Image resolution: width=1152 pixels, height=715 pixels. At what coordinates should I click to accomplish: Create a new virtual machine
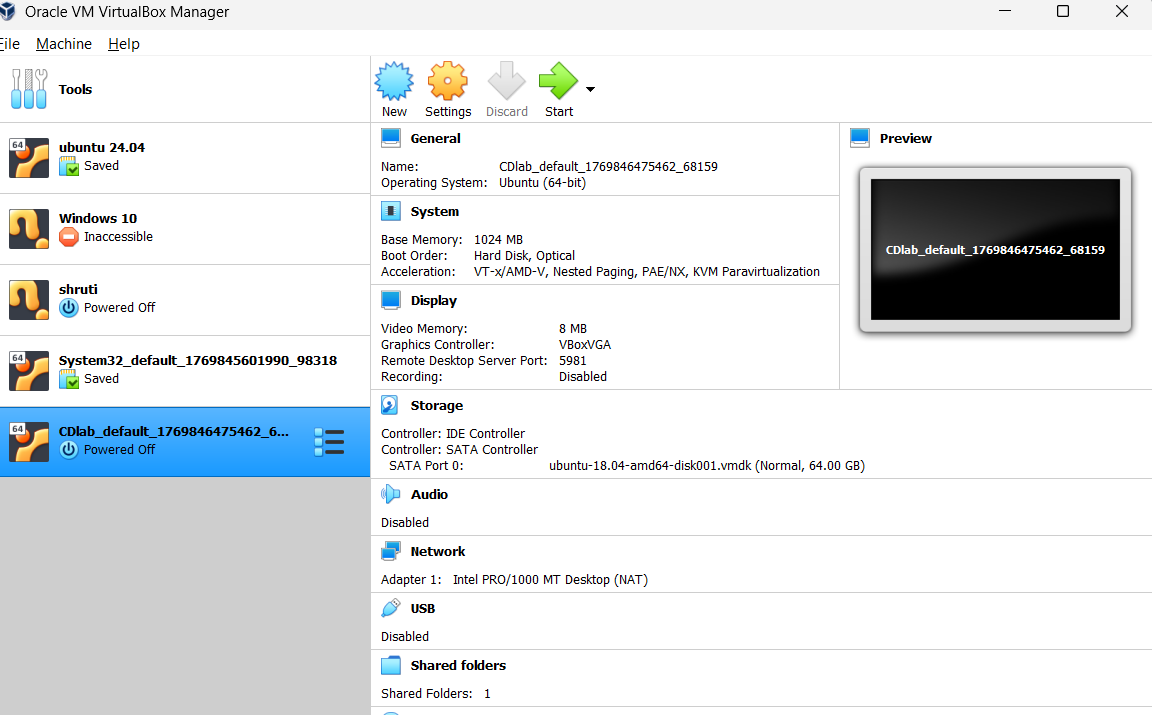point(394,88)
